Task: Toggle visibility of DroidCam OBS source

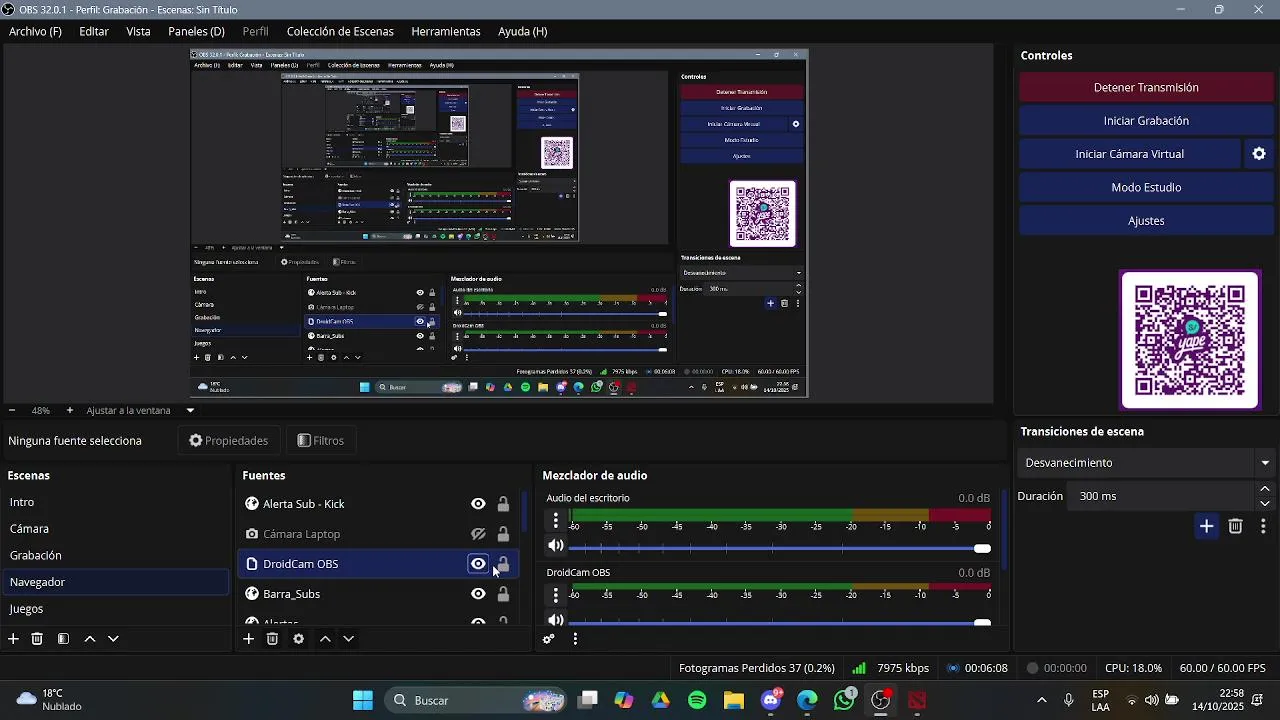Action: 478,564
